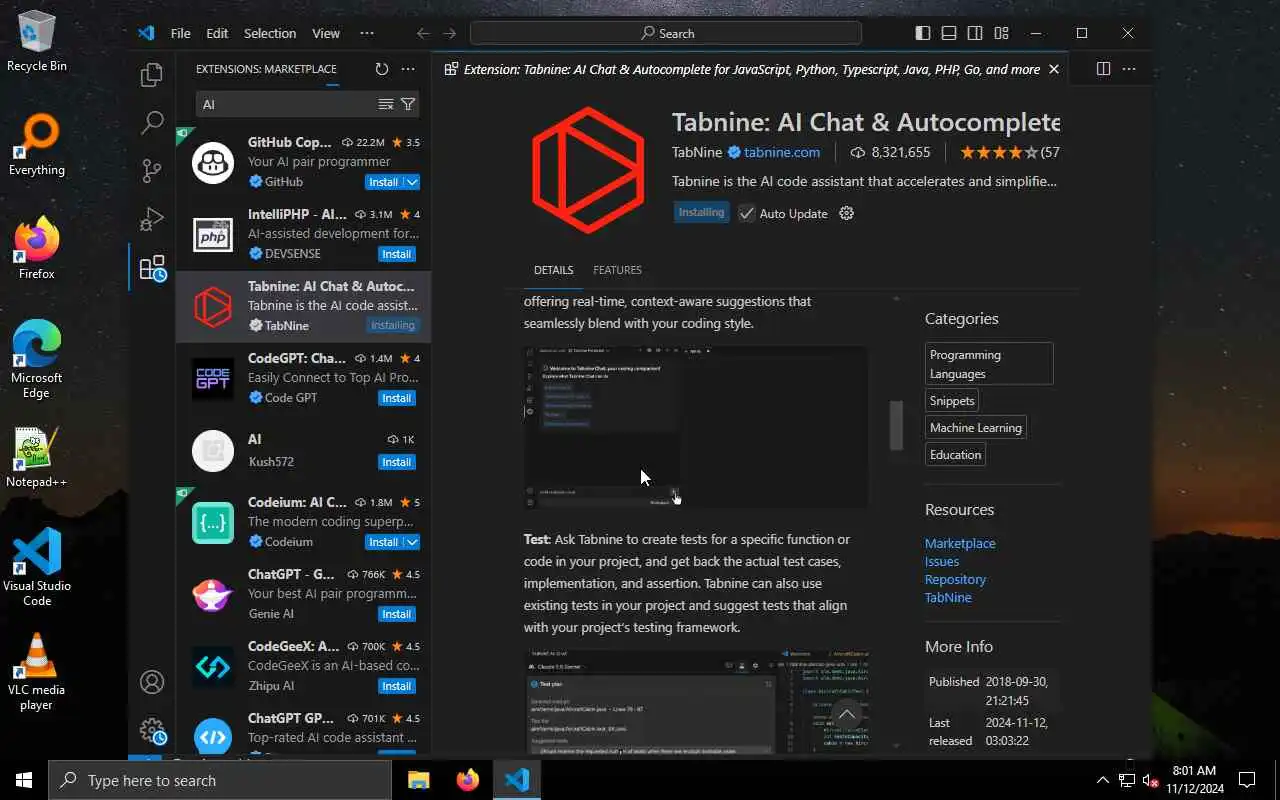This screenshot has width=1280, height=800.
Task: Open the Search view in activity bar
Action: point(152,123)
